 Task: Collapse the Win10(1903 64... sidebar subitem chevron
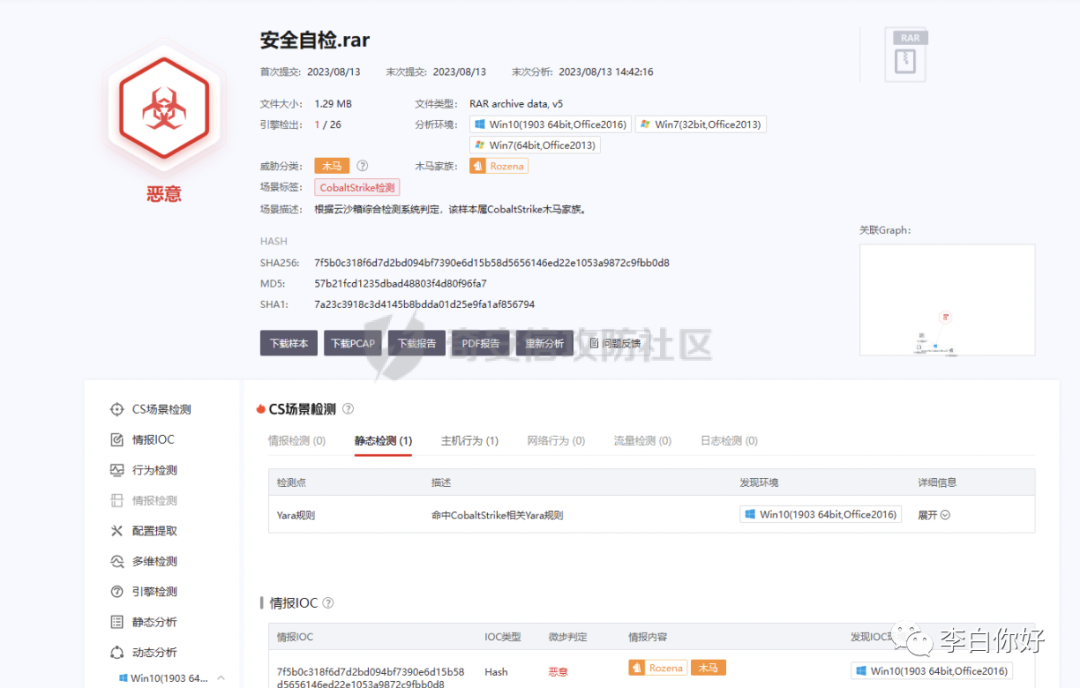point(221,678)
